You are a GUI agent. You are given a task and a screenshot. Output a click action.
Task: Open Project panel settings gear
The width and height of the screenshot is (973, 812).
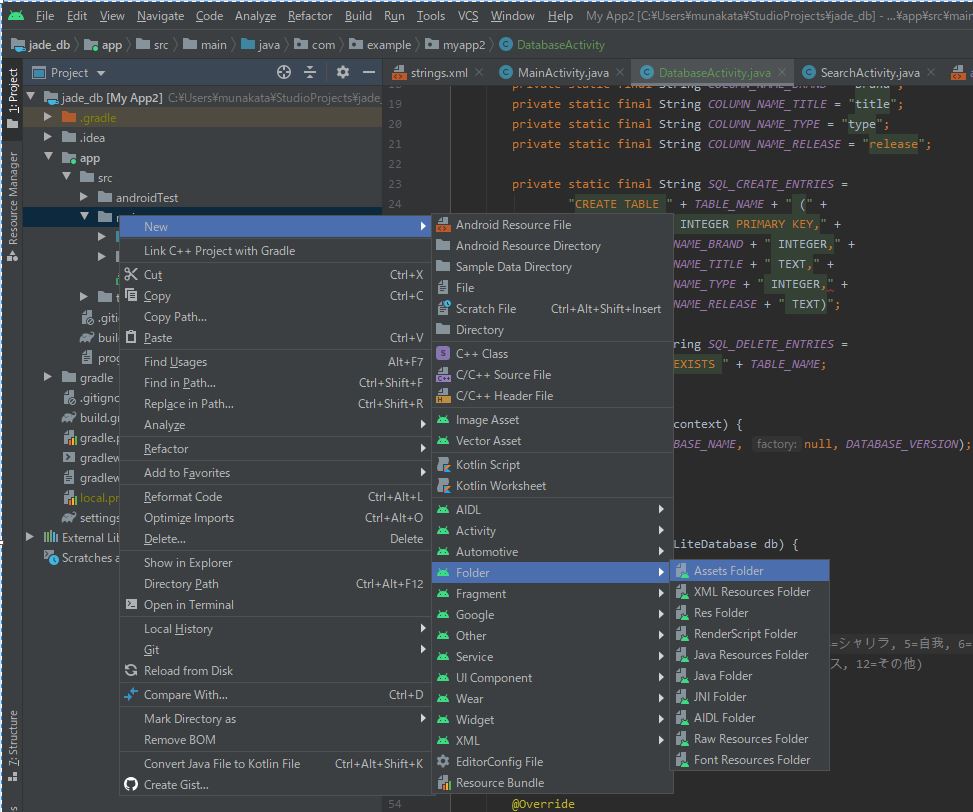click(342, 72)
